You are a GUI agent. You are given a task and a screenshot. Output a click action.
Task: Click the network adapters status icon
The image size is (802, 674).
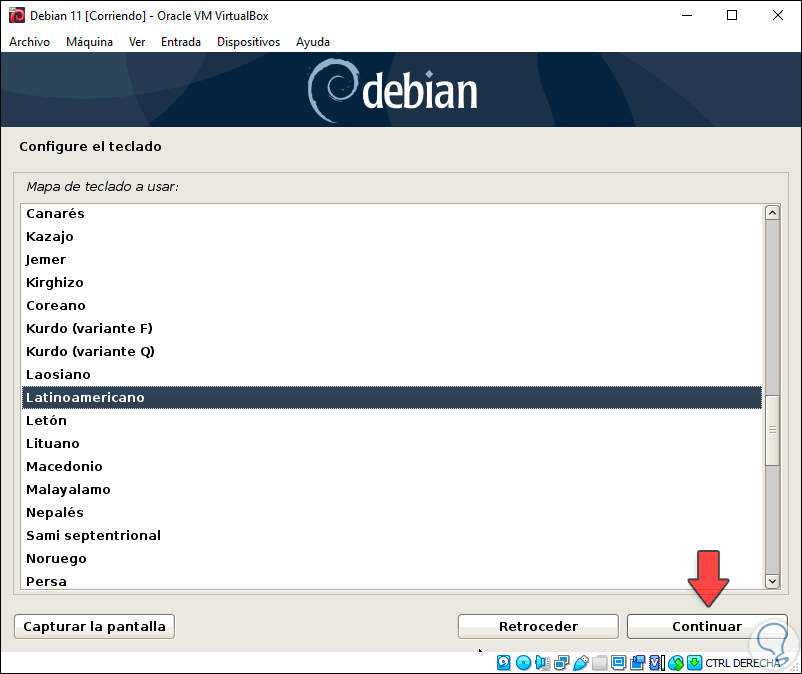562,663
